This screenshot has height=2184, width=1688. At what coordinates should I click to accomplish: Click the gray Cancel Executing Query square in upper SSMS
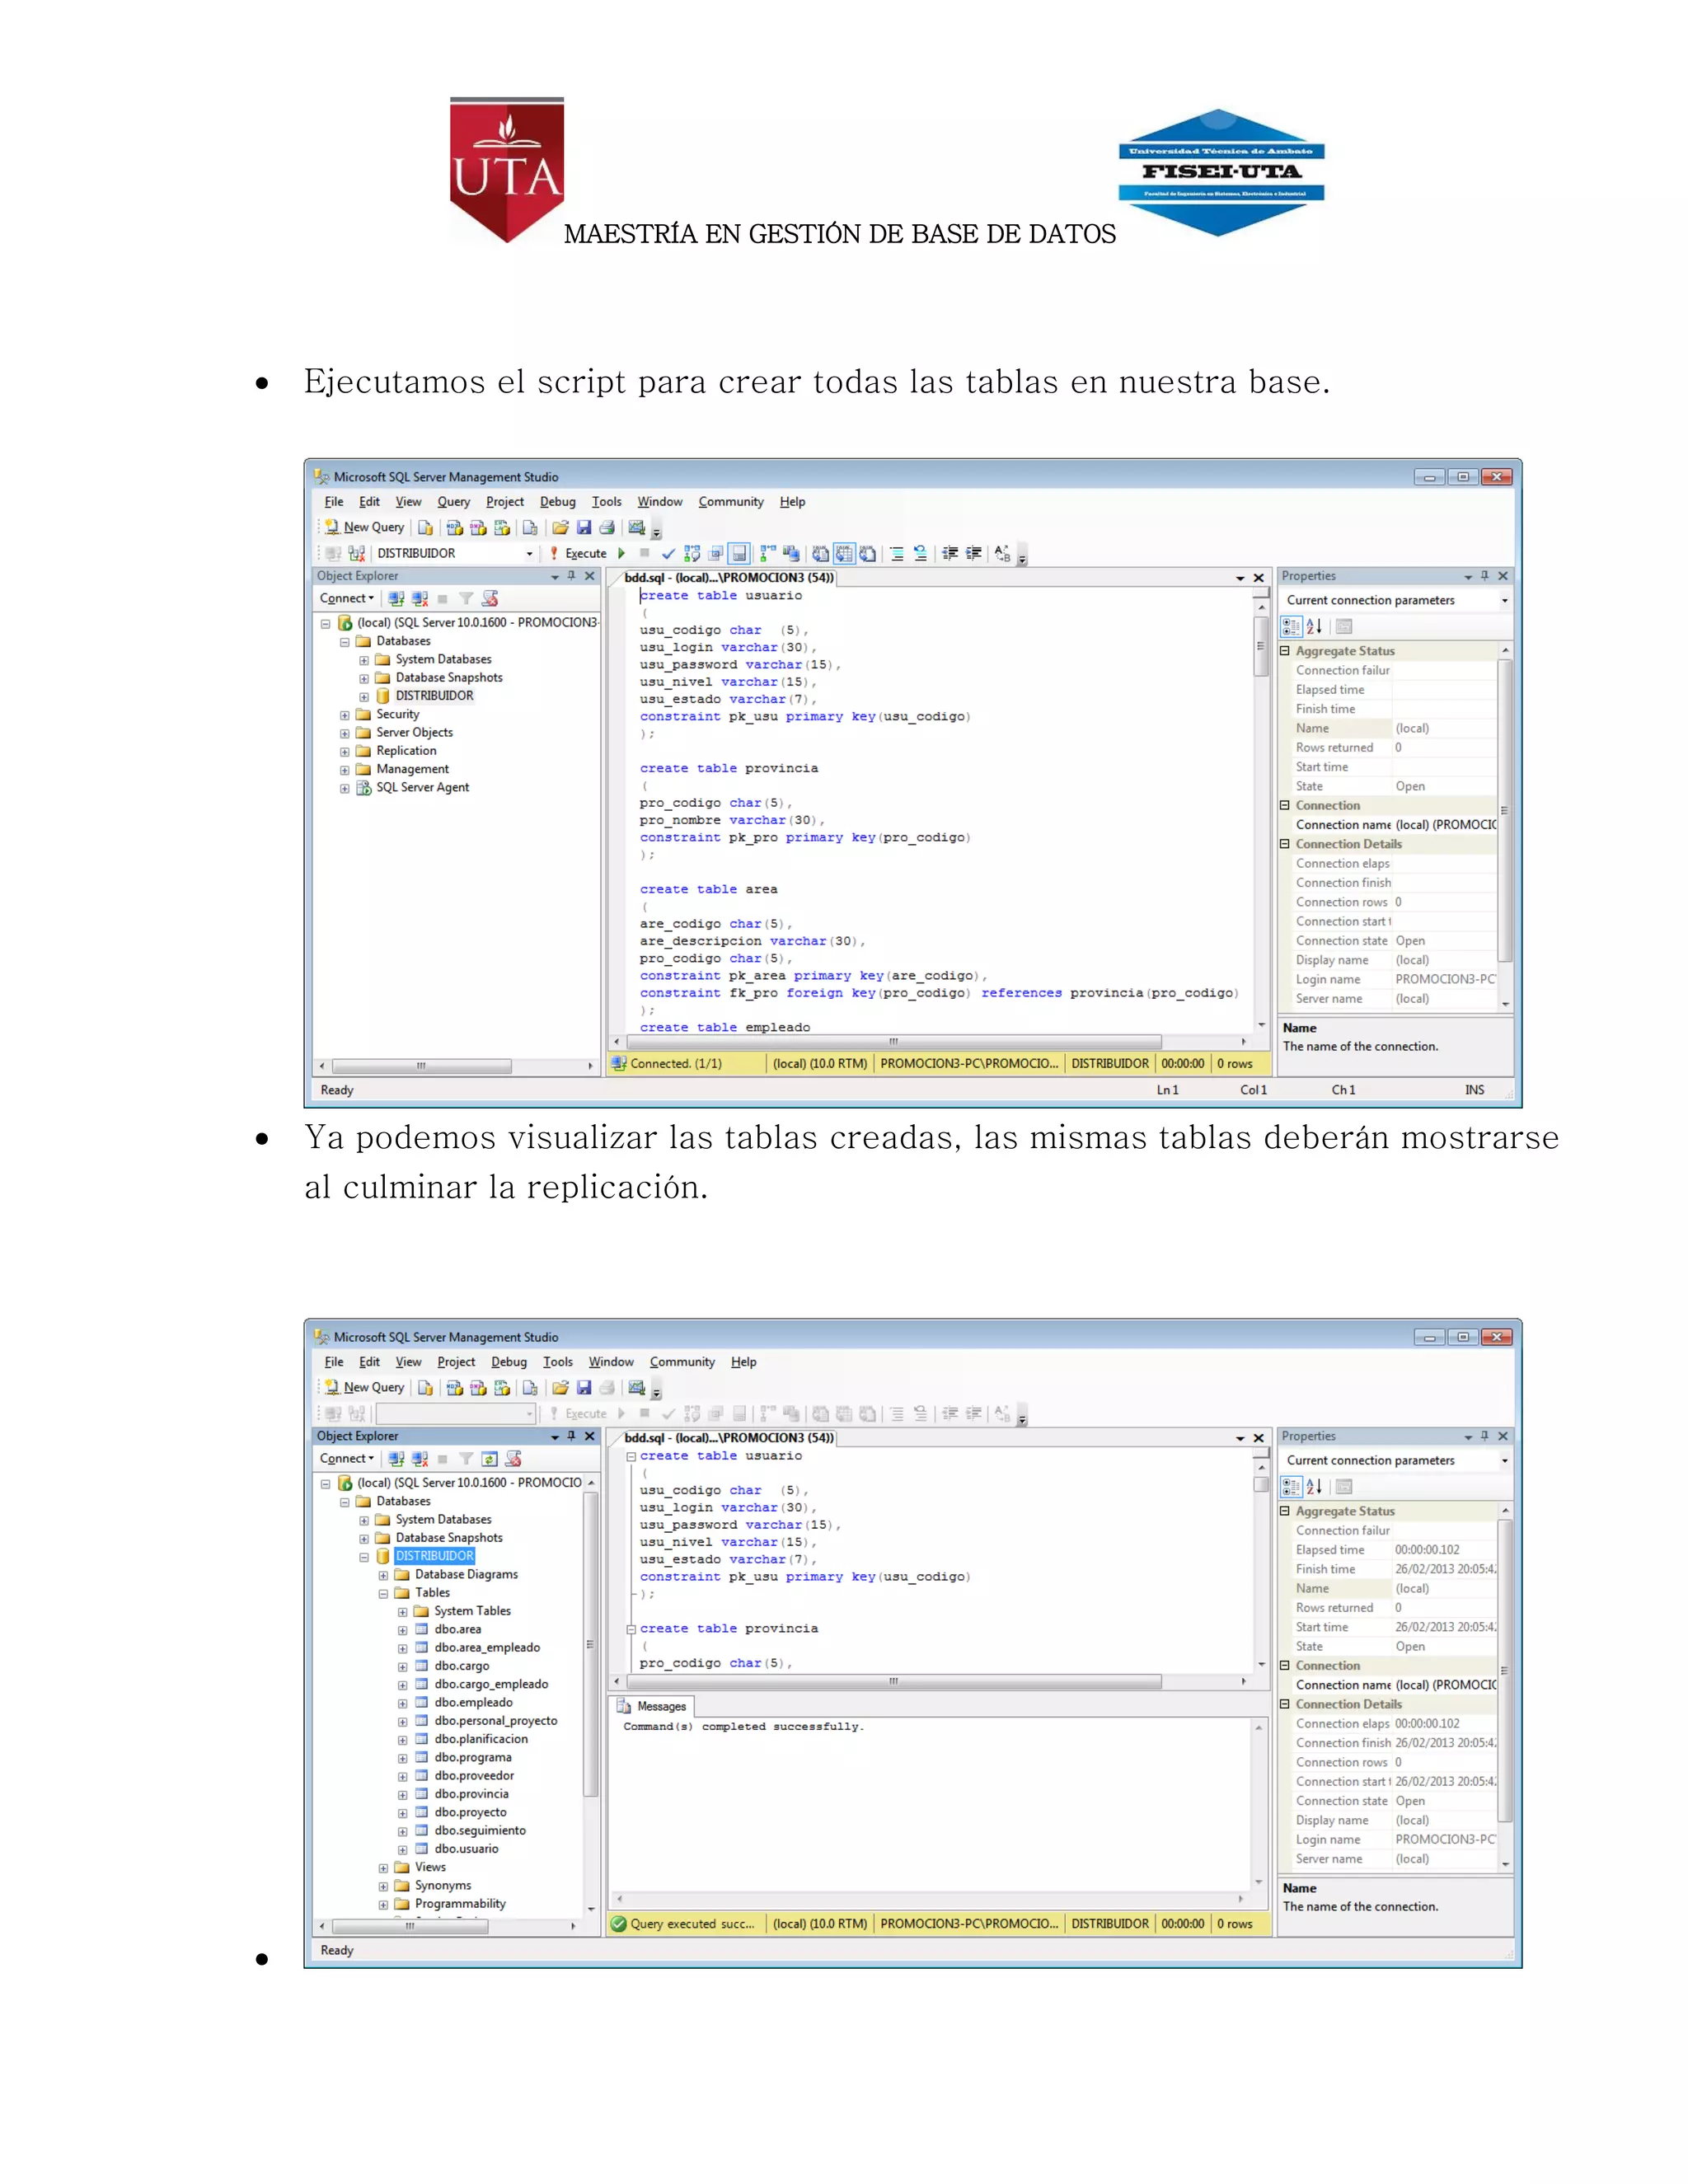click(645, 553)
